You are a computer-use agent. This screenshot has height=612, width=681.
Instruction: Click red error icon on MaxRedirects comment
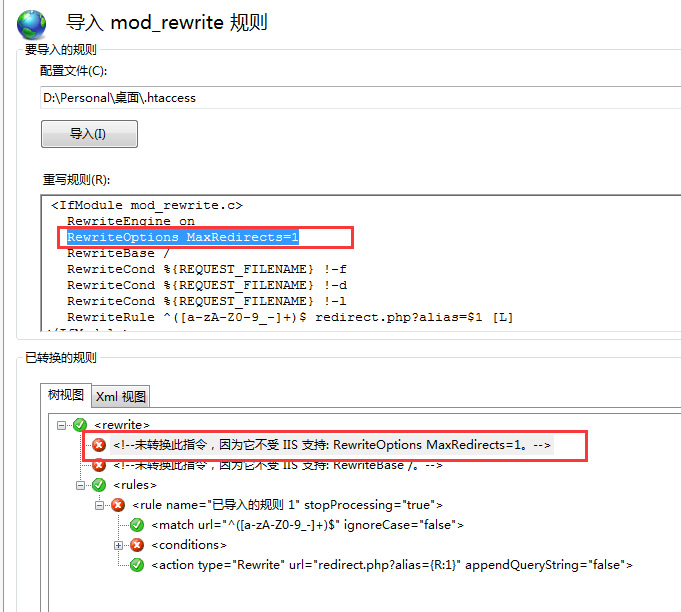99,445
